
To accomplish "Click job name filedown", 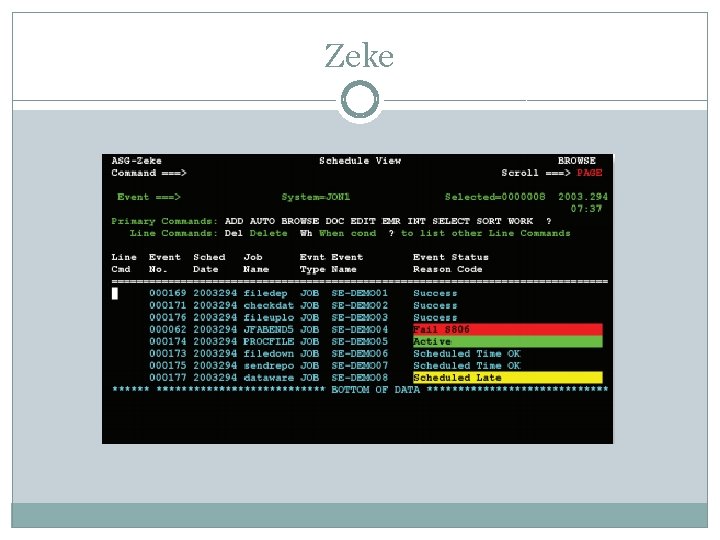I will point(269,354).
